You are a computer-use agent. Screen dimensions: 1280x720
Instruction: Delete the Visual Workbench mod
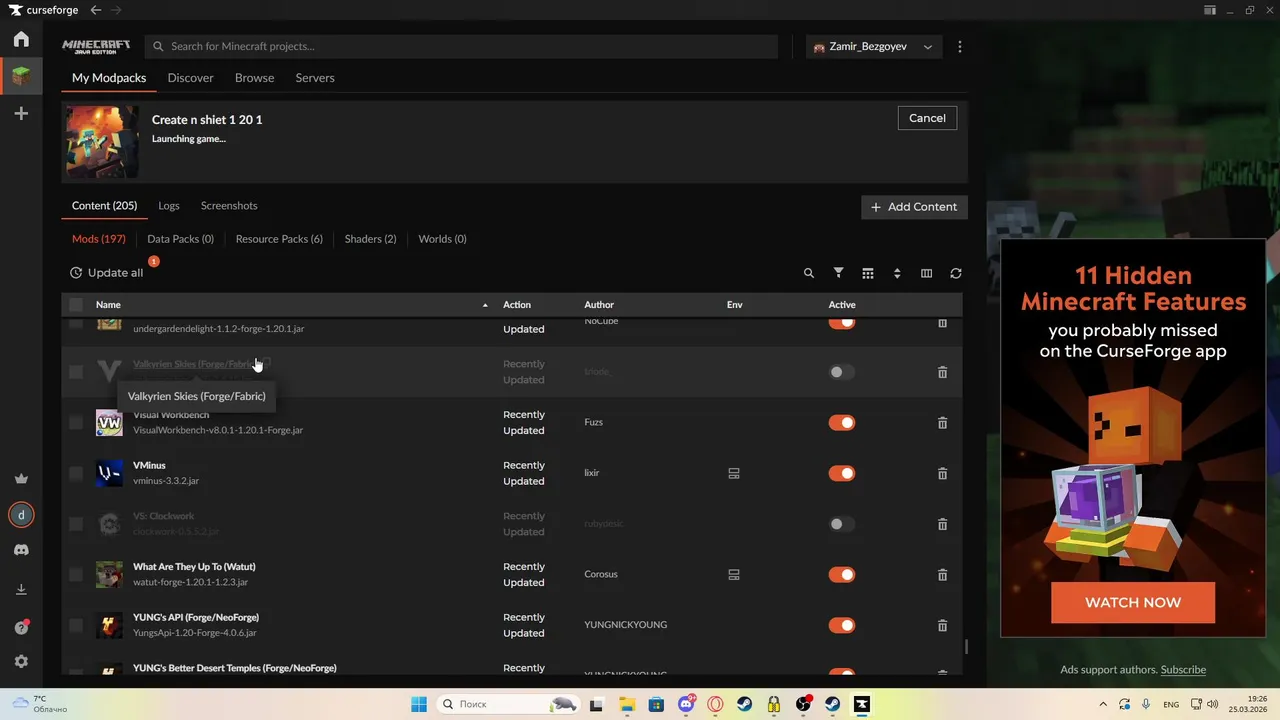click(942, 423)
